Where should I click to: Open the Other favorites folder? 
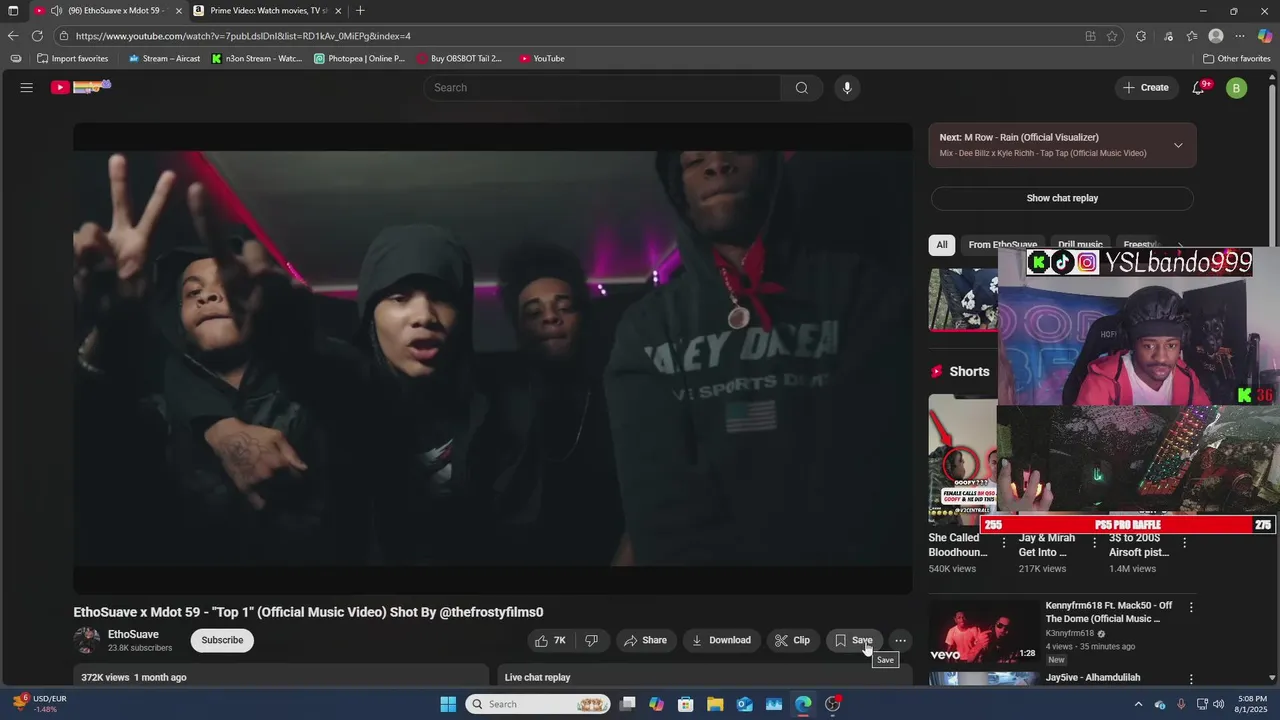click(1237, 59)
